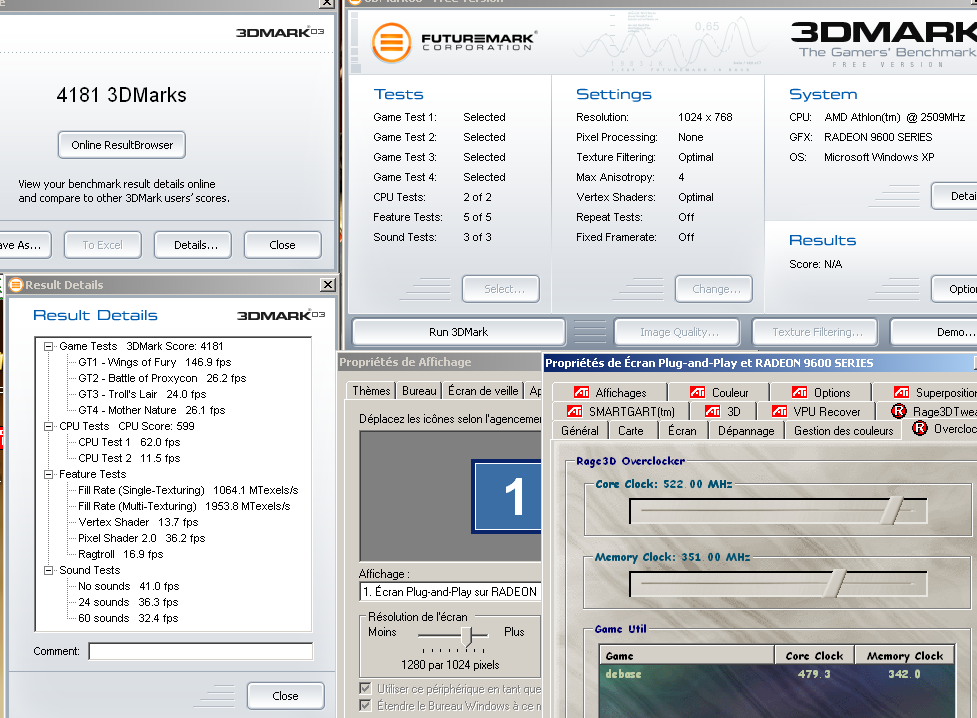Screen dimensions: 977x718
Task: Switch to the Carte tab
Action: coord(631,431)
